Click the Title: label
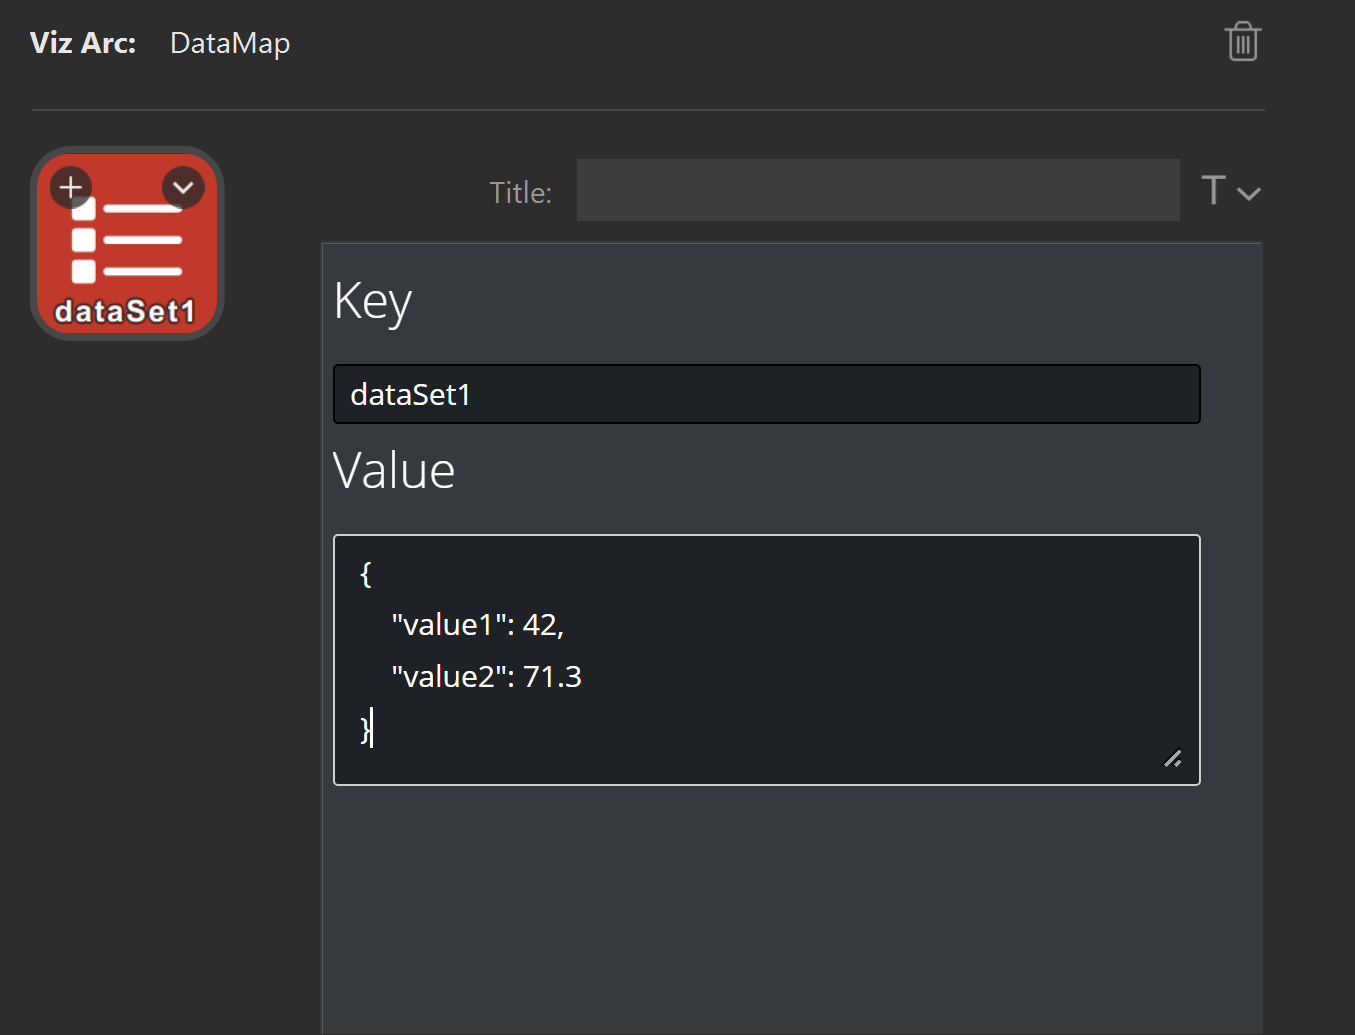The height and width of the screenshot is (1035, 1355). [520, 192]
